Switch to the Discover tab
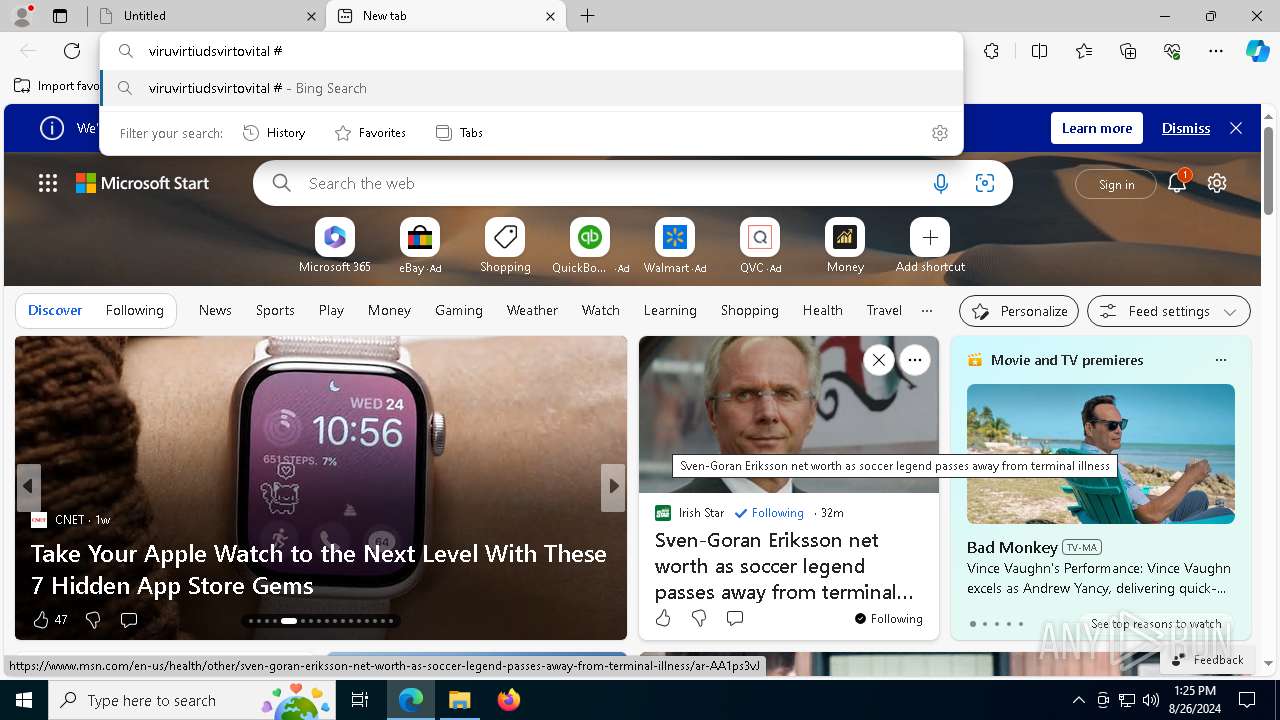The width and height of the screenshot is (1280, 720). point(55,310)
